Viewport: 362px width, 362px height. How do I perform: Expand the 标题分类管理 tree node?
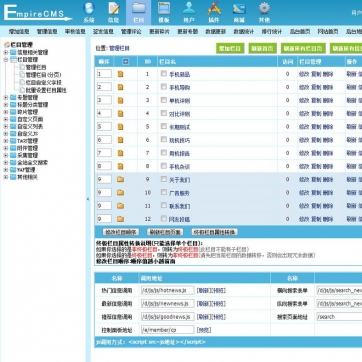coord(6,105)
